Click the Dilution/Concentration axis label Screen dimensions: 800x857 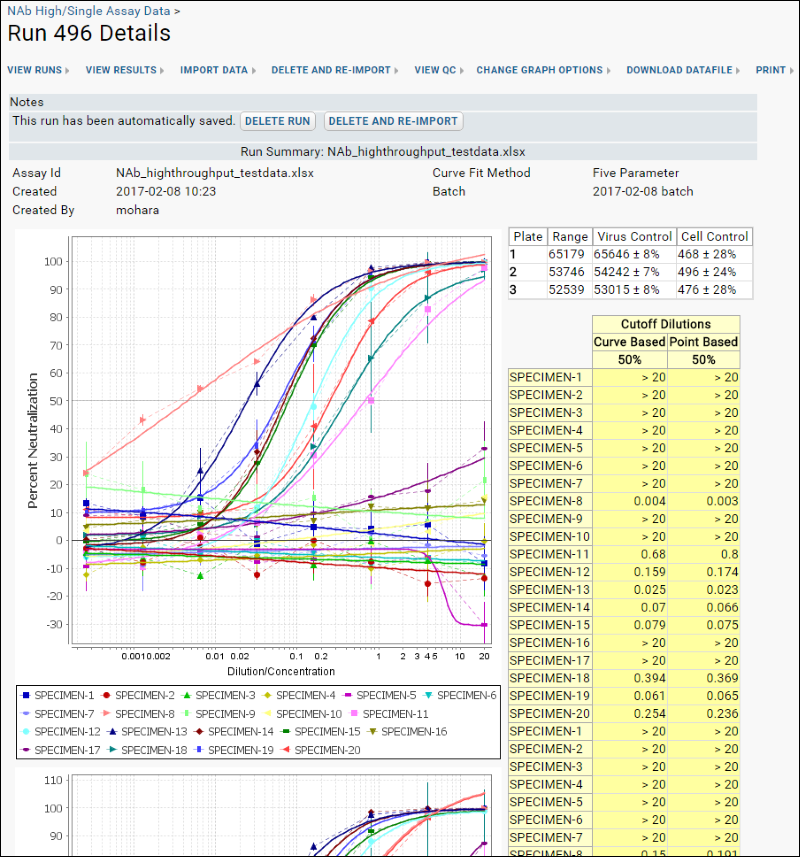pyautogui.click(x=281, y=671)
